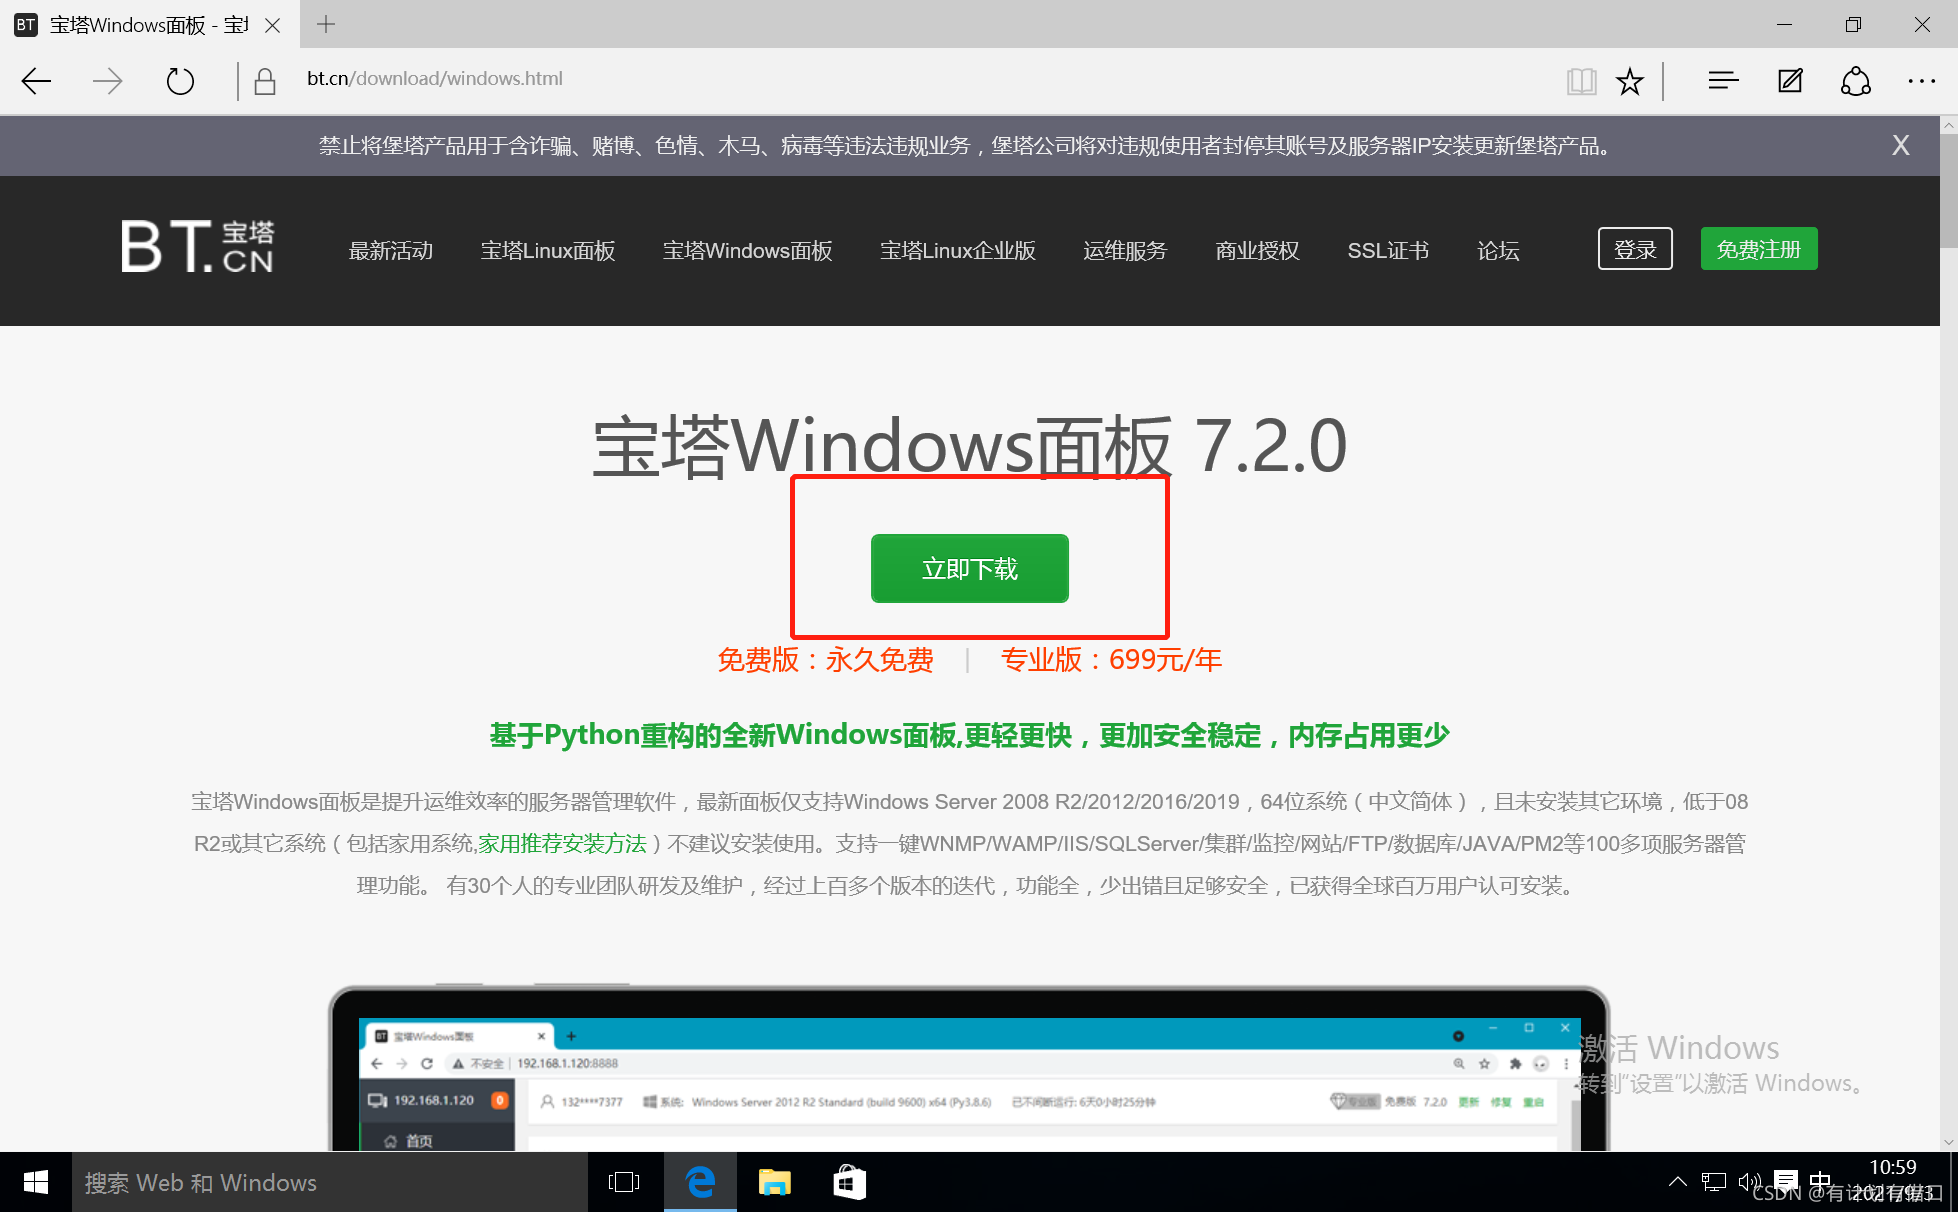1958x1212 pixels.
Task: Open 宝塔Linux面板 nav item
Action: coord(548,250)
